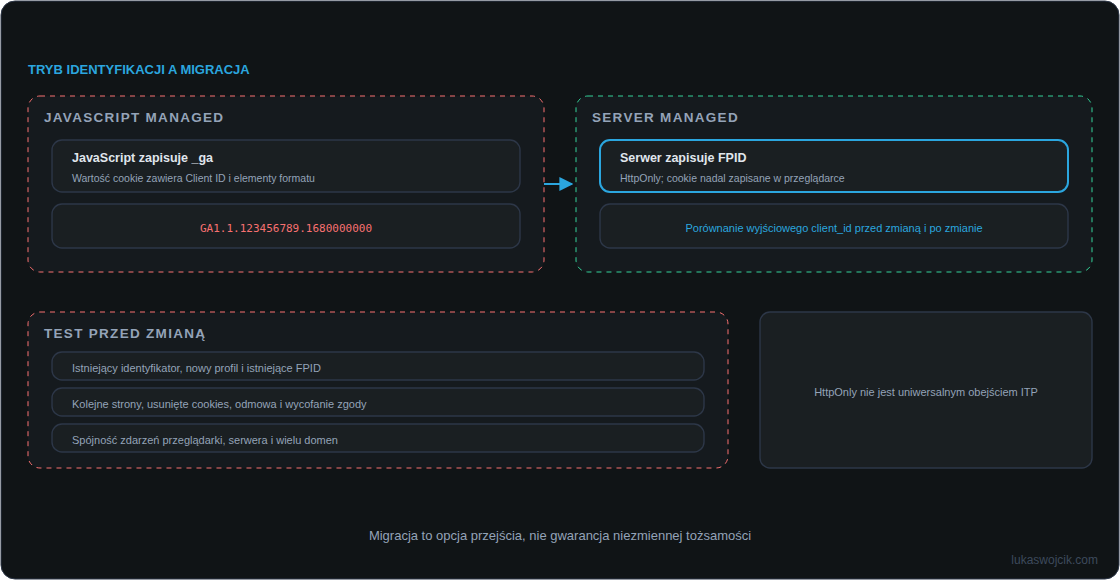Select the row Kolejne strony, usunięte cookies
Image resolution: width=1120 pixels, height=580 pixels.
[378, 402]
